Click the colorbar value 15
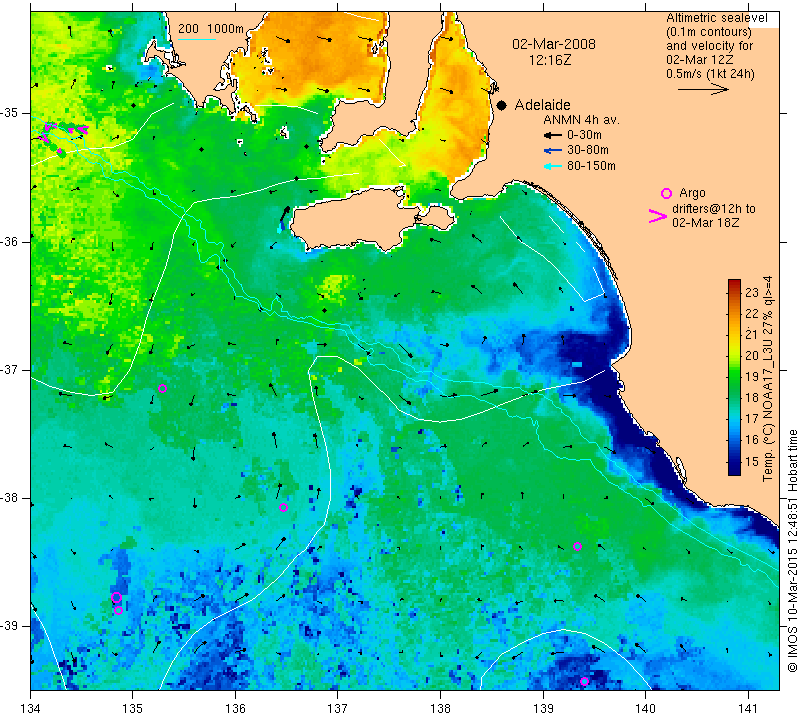The height and width of the screenshot is (720, 800). click(x=752, y=461)
